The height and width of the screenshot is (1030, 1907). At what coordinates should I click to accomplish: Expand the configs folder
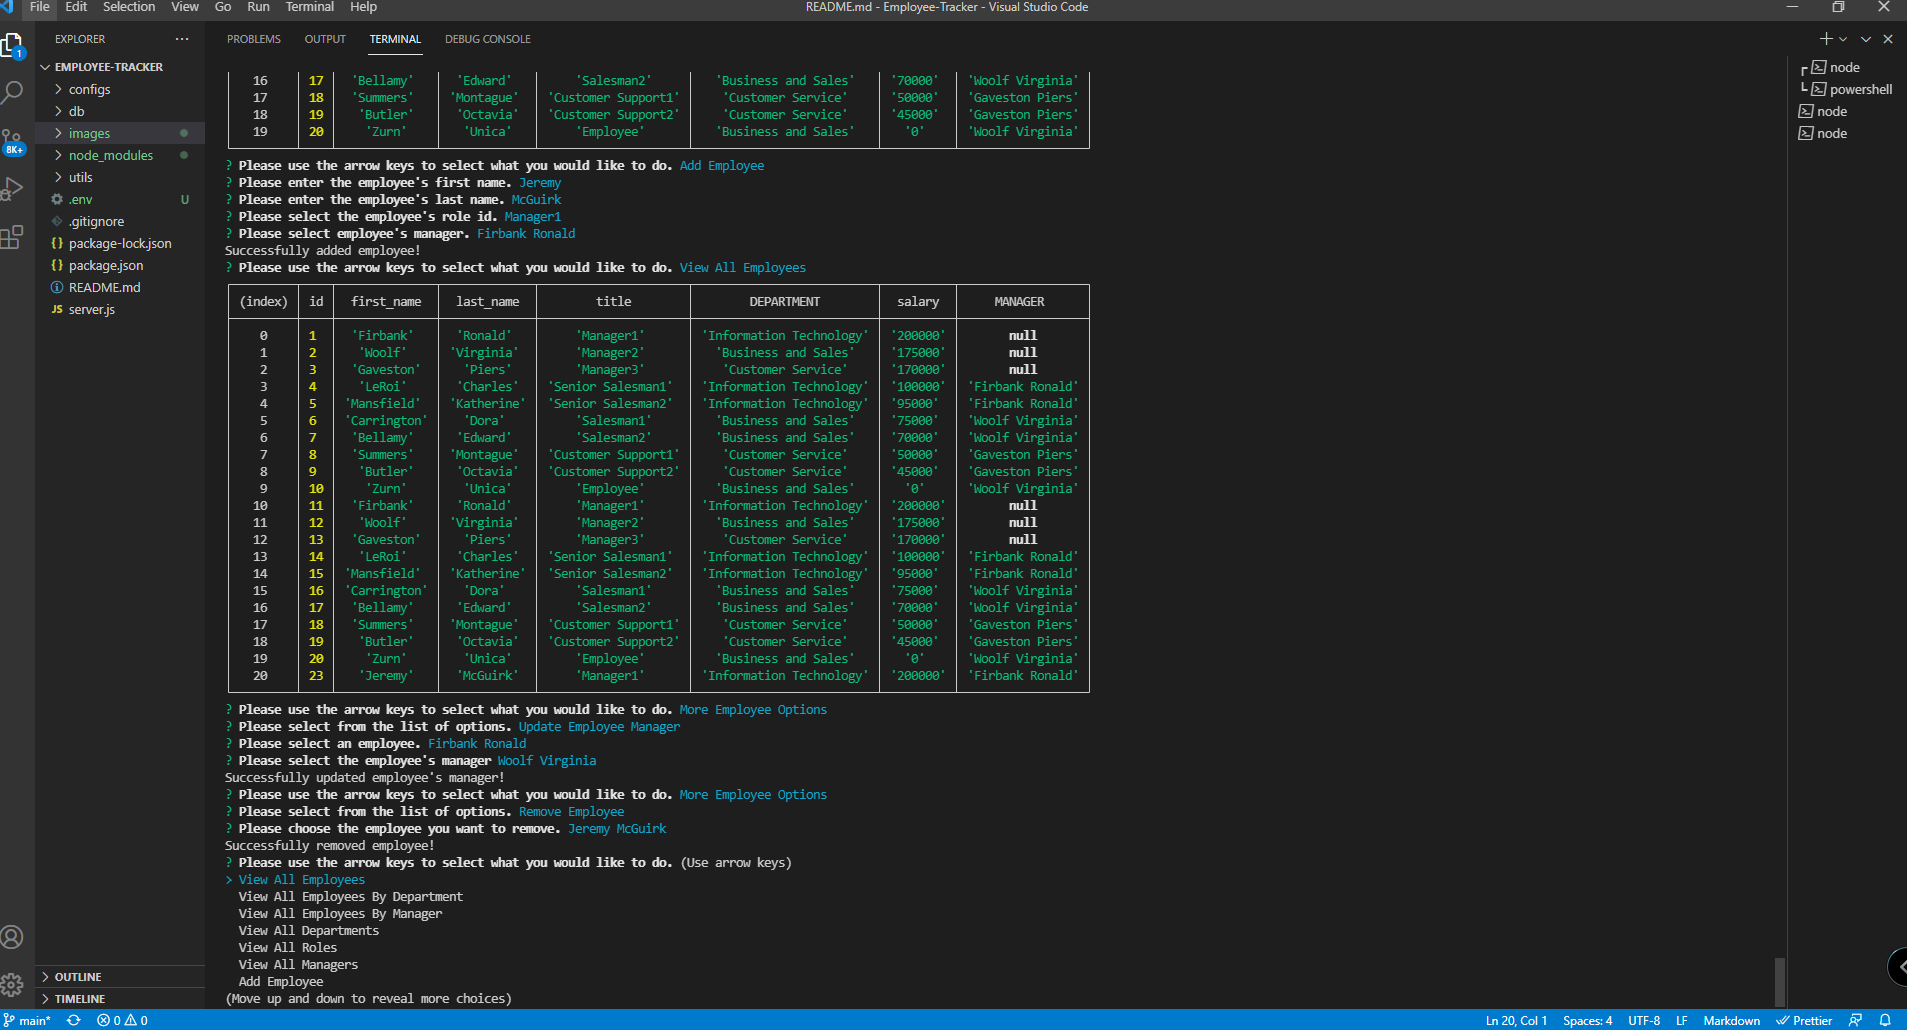tap(90, 89)
